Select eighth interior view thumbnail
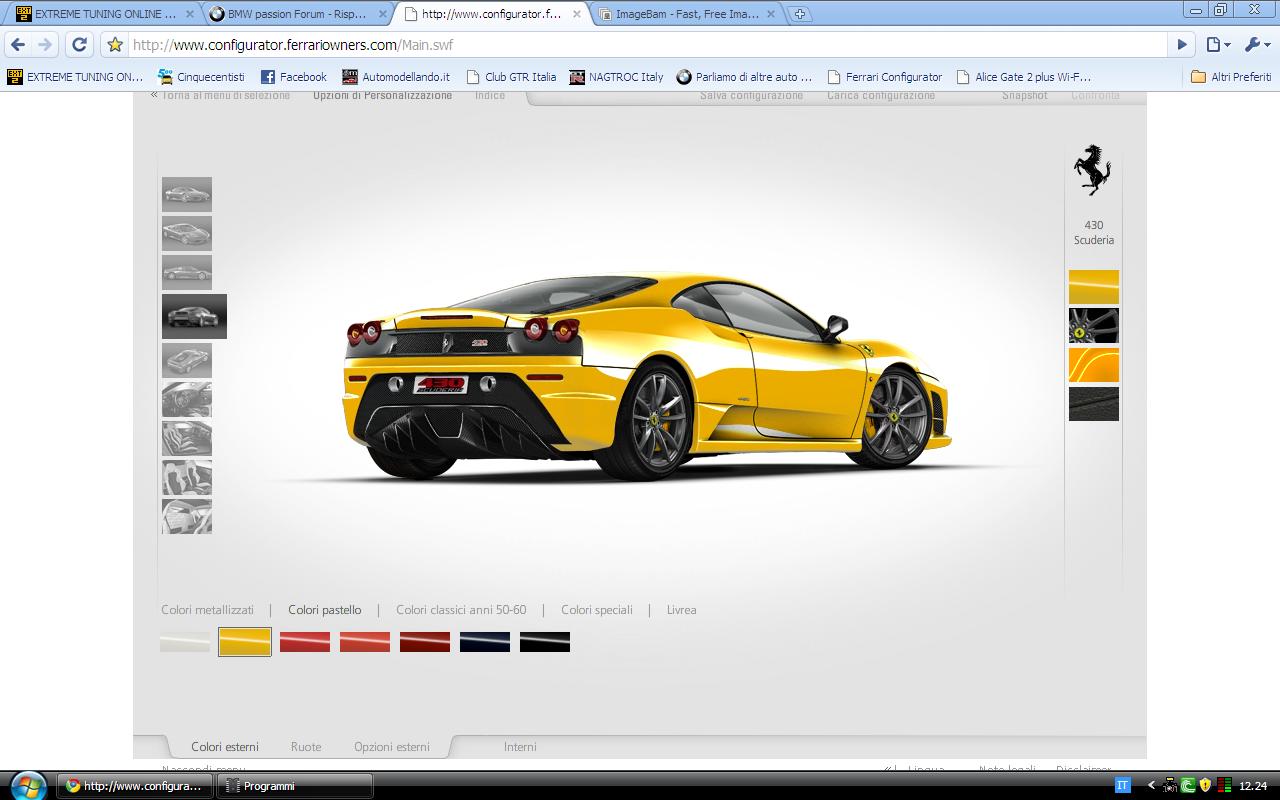1280x800 pixels. [x=187, y=477]
